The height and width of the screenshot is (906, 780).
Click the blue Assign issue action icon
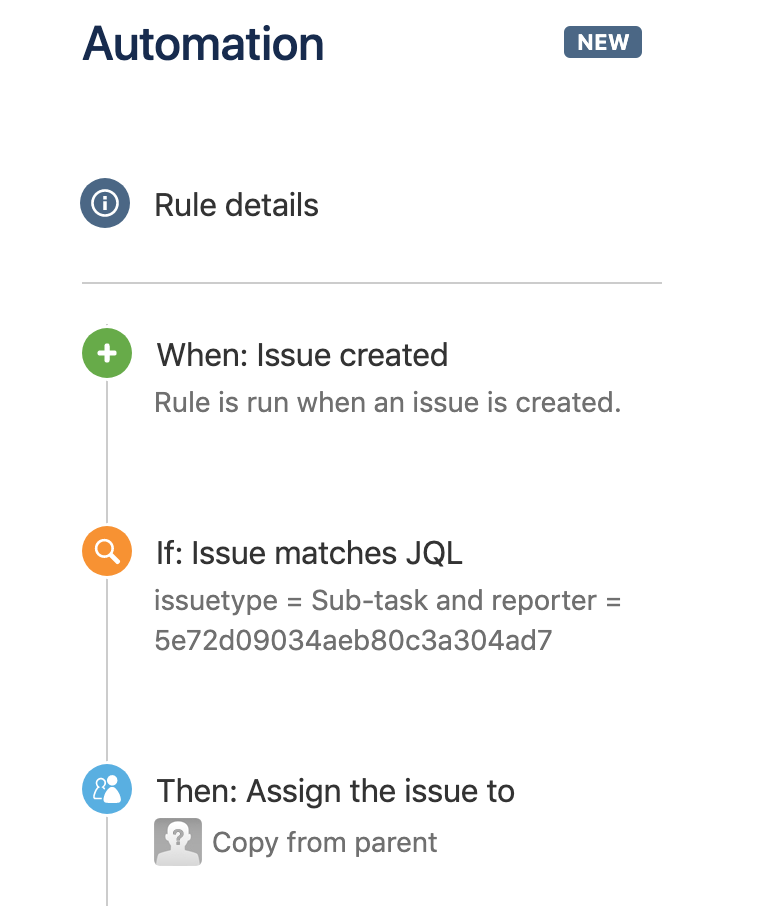(x=107, y=789)
